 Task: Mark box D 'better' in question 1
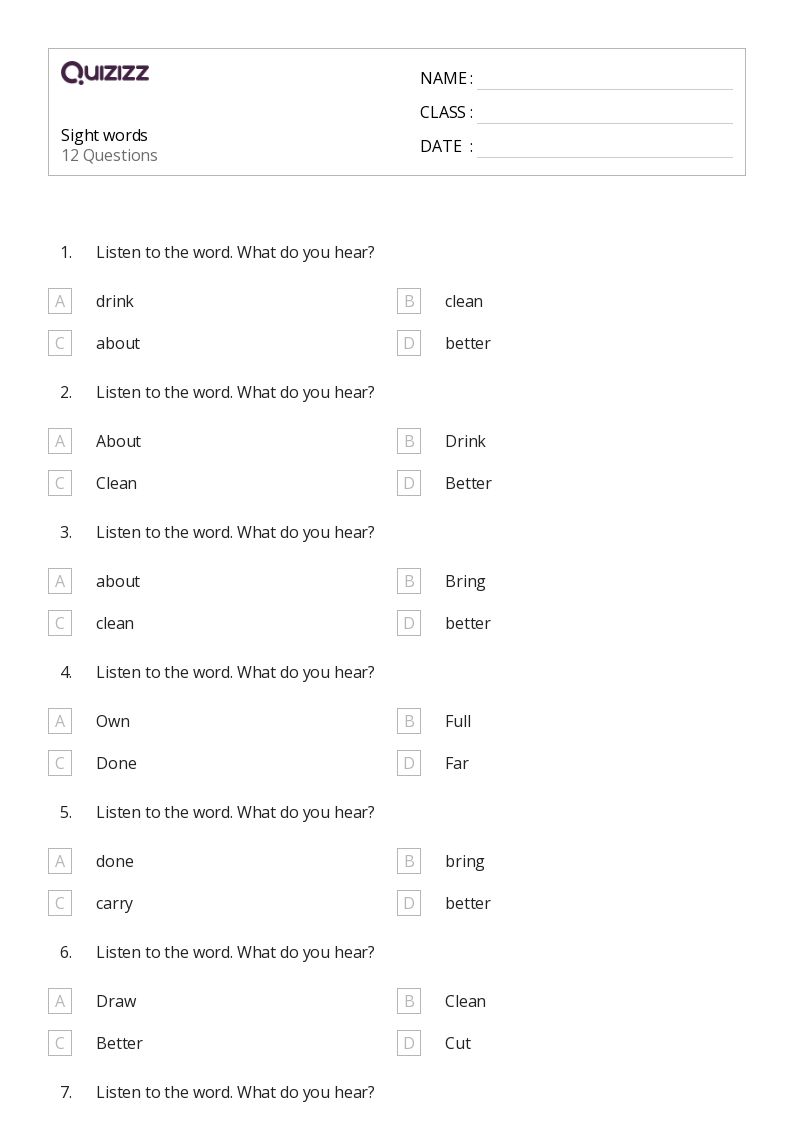[409, 343]
